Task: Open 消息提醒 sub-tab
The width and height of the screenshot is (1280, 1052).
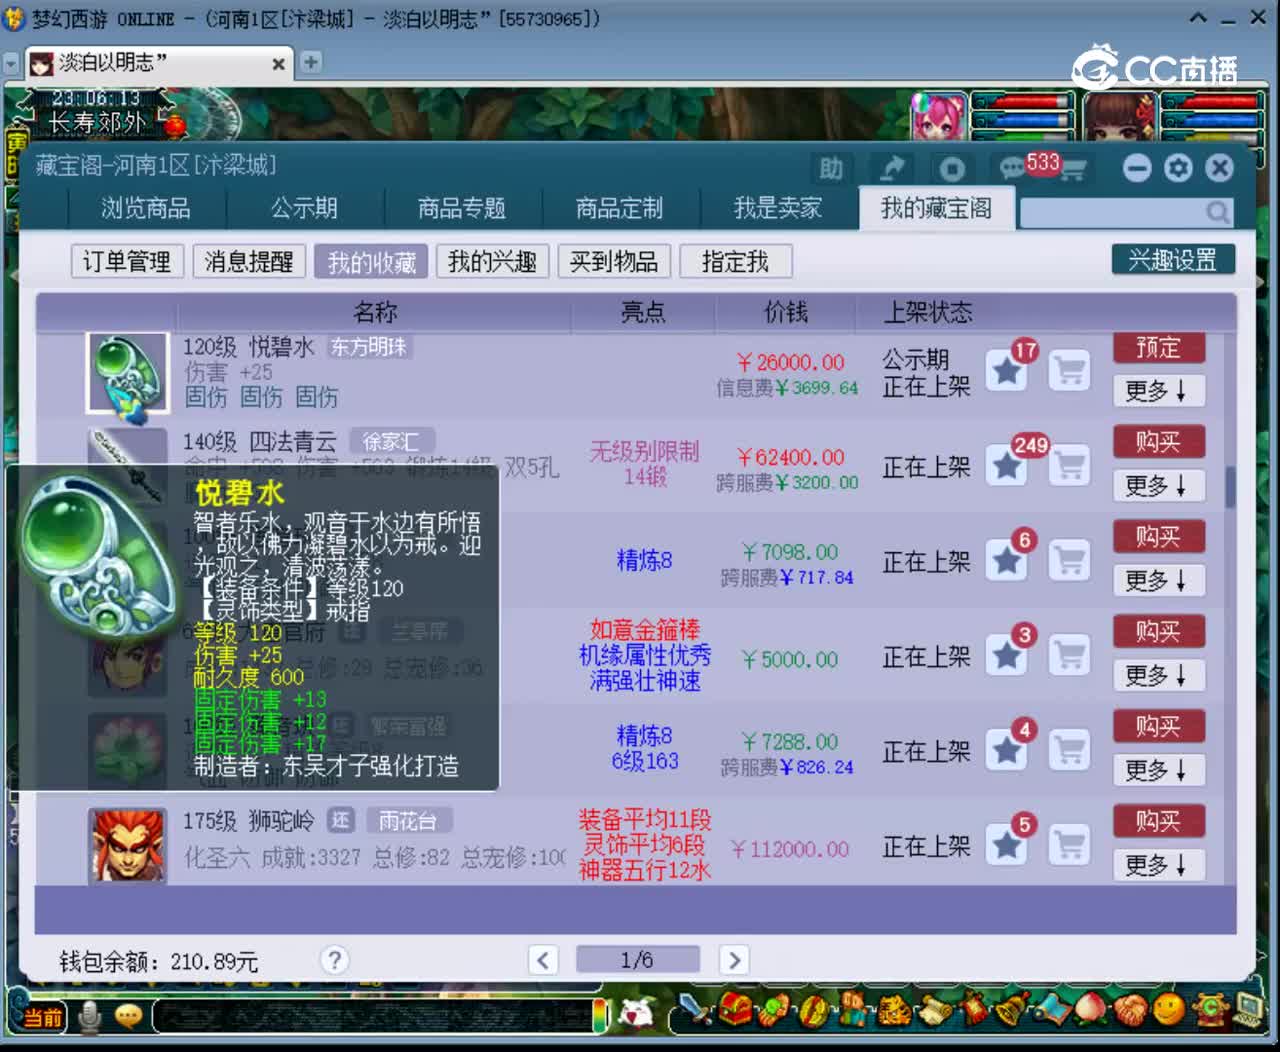Action: point(249,262)
